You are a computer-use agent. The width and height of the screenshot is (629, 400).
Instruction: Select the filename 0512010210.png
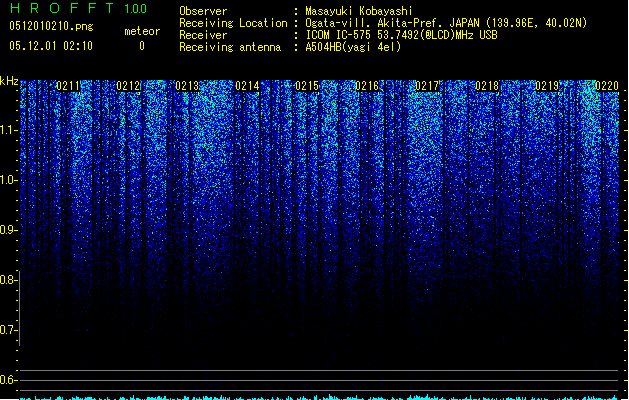tap(51, 26)
